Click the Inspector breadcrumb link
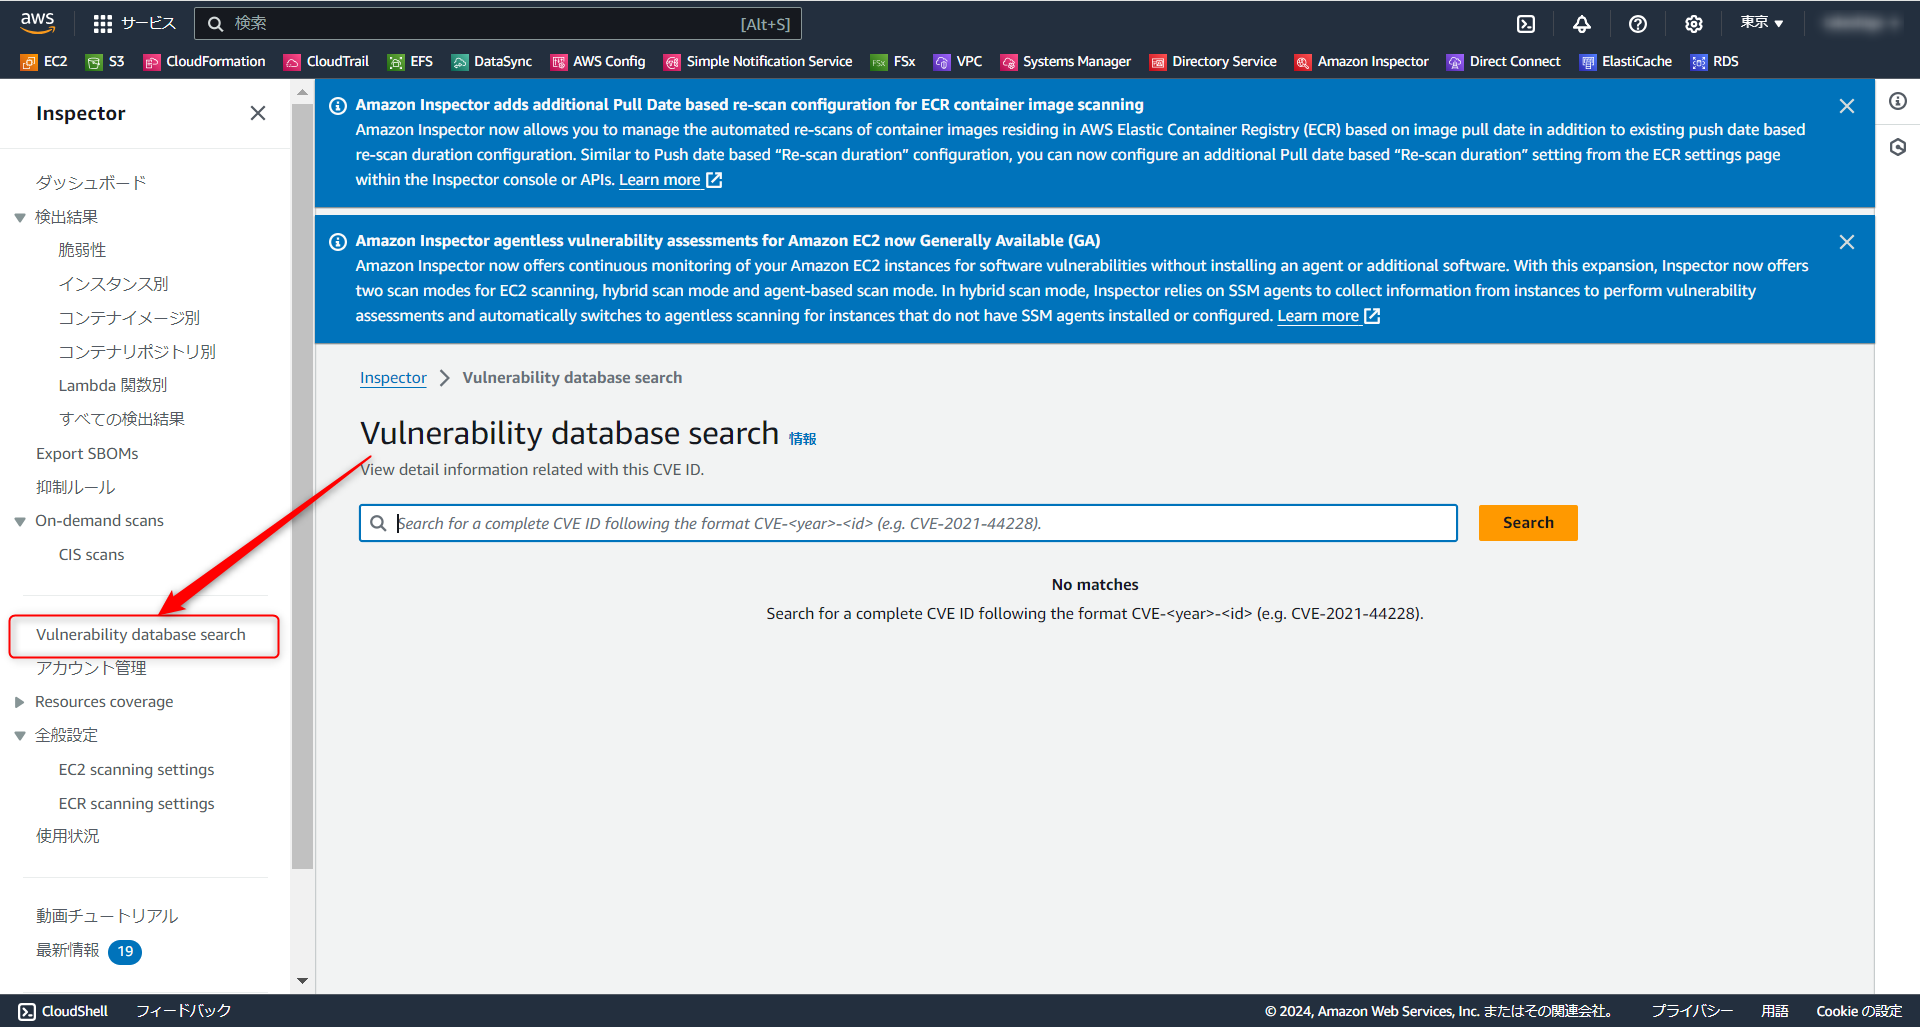This screenshot has height=1027, width=1920. tap(393, 378)
